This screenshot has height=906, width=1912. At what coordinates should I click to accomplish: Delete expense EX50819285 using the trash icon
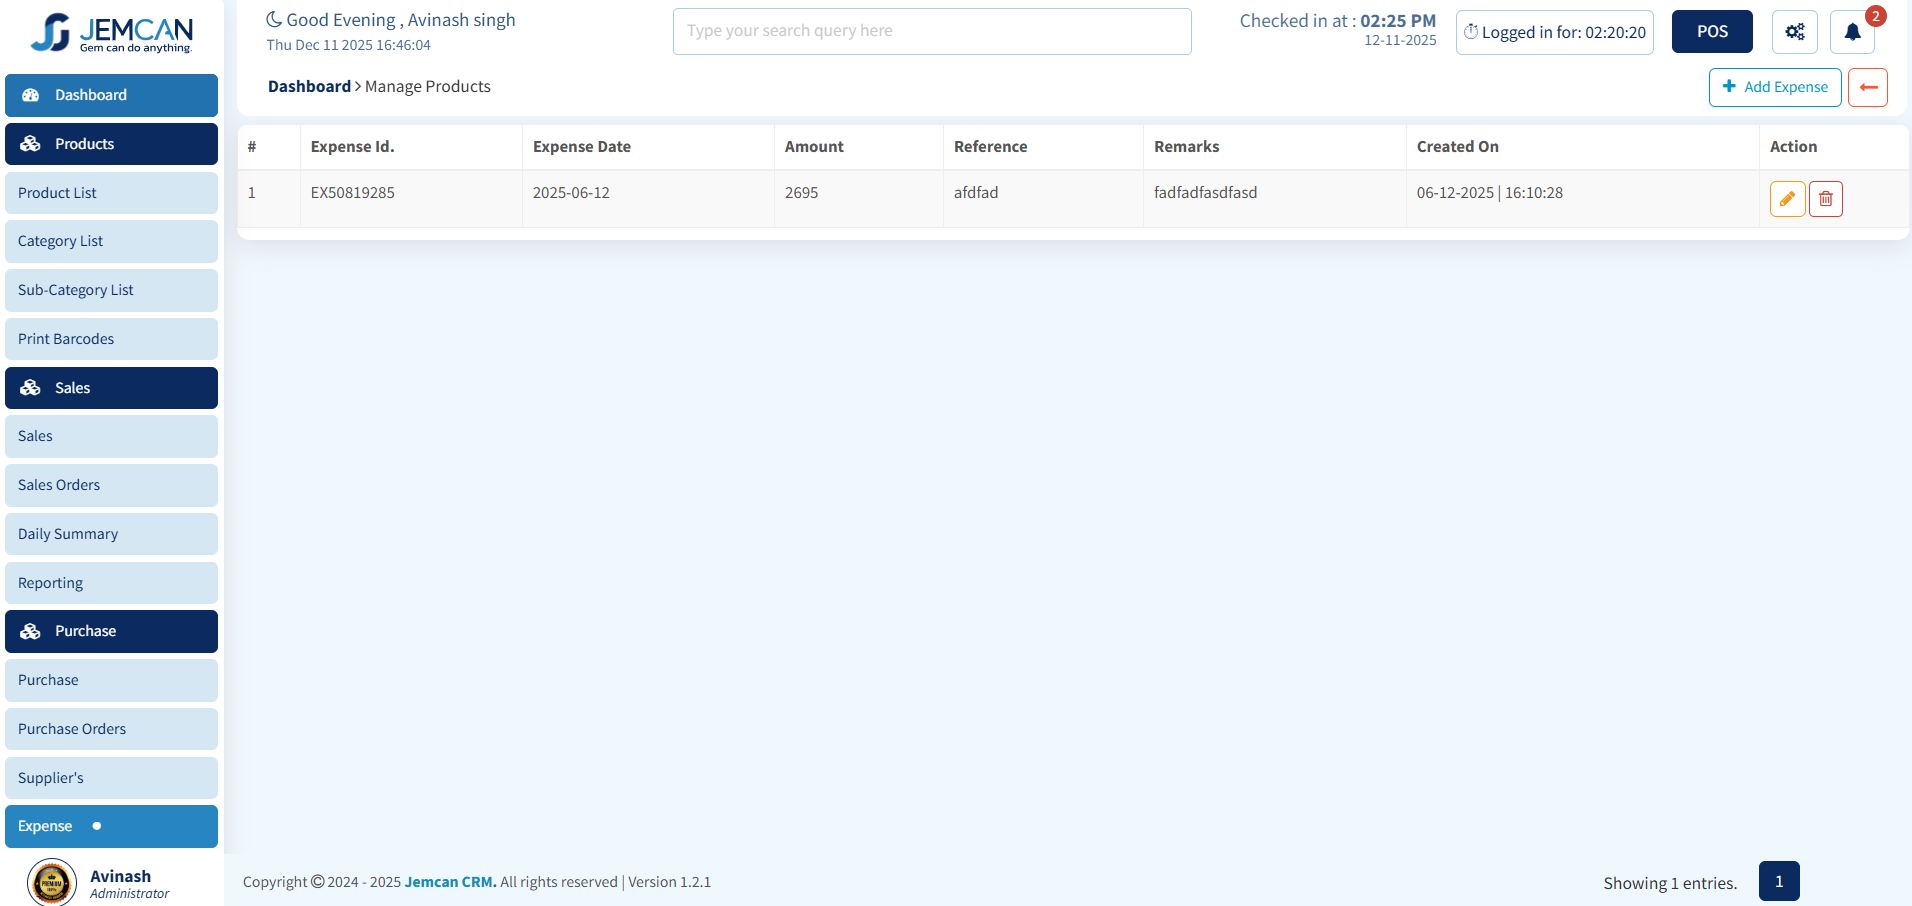[x=1826, y=198]
